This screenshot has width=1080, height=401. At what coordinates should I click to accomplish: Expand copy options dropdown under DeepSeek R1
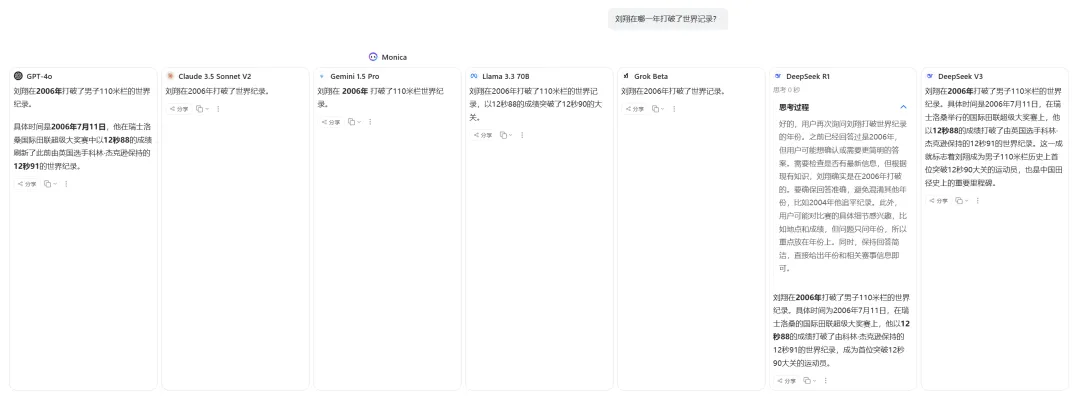pos(815,380)
